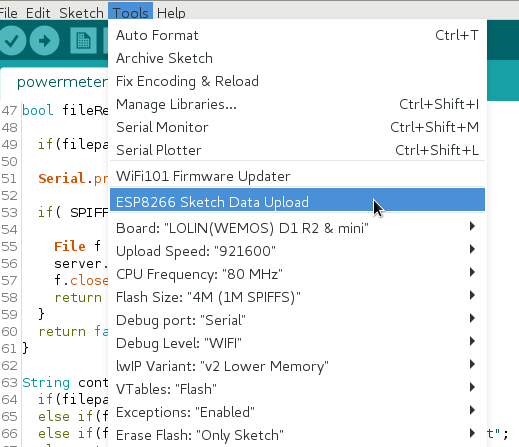Choose Auto Format from Tools menu
The width and height of the screenshot is (519, 447).
[x=297, y=35]
